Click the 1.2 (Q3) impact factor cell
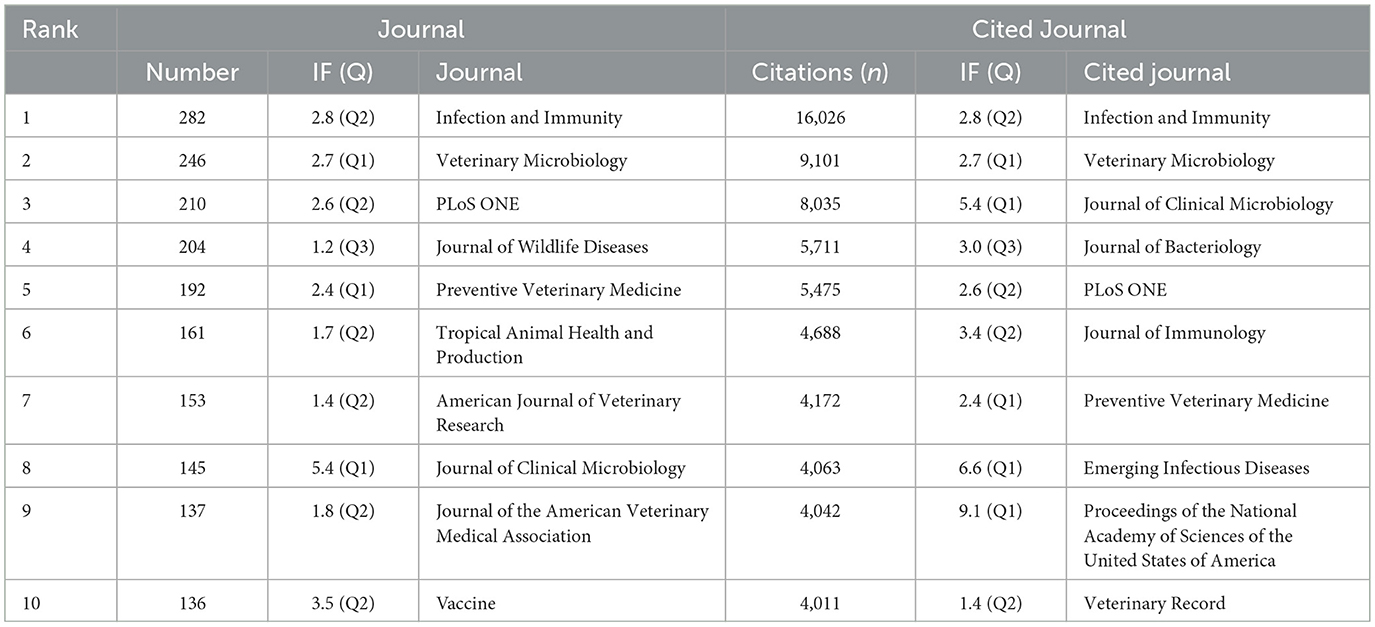1375x627 pixels. tap(342, 247)
